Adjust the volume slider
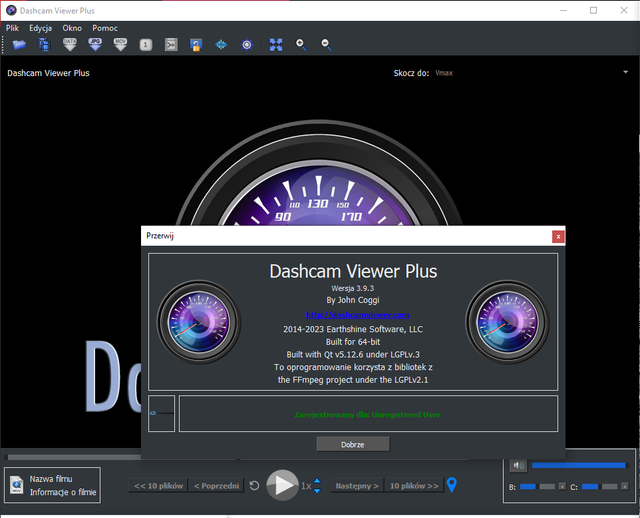The image size is (640, 518). pos(579,465)
